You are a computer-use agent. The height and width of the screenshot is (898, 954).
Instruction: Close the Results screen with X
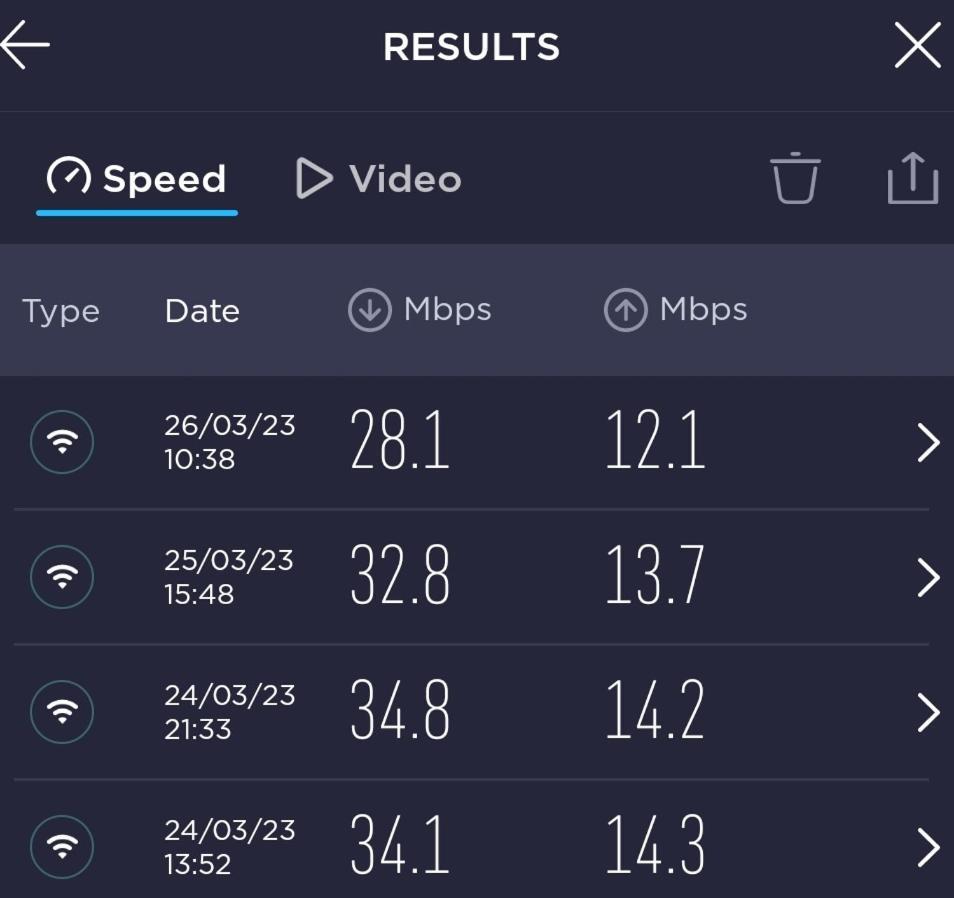pyautogui.click(x=917, y=45)
